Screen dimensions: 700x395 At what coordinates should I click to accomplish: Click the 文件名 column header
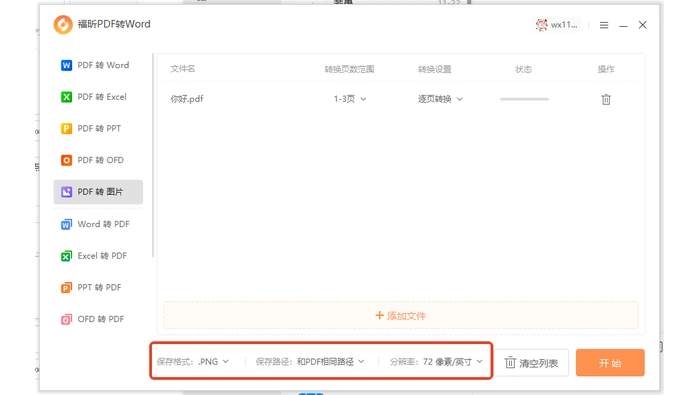click(183, 69)
